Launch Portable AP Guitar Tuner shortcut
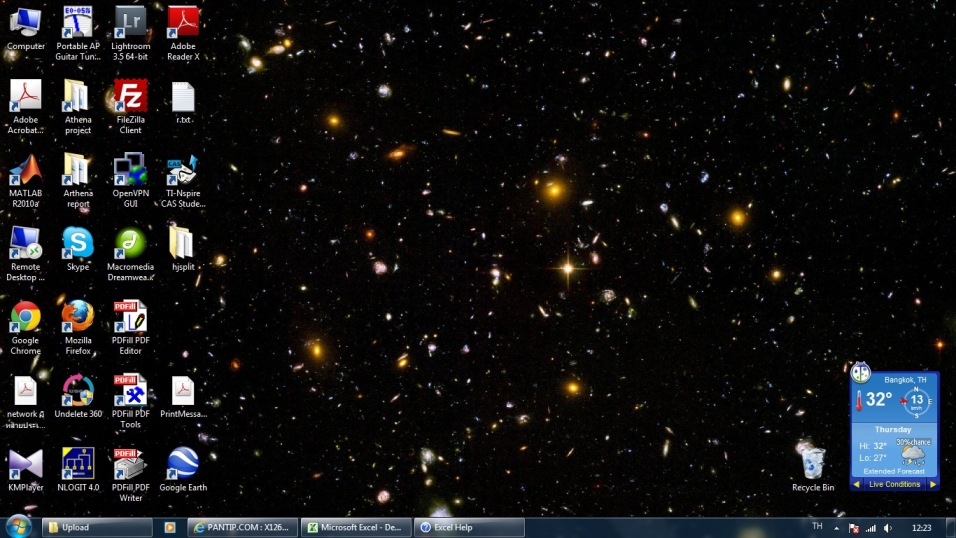956x538 pixels. tap(78, 34)
